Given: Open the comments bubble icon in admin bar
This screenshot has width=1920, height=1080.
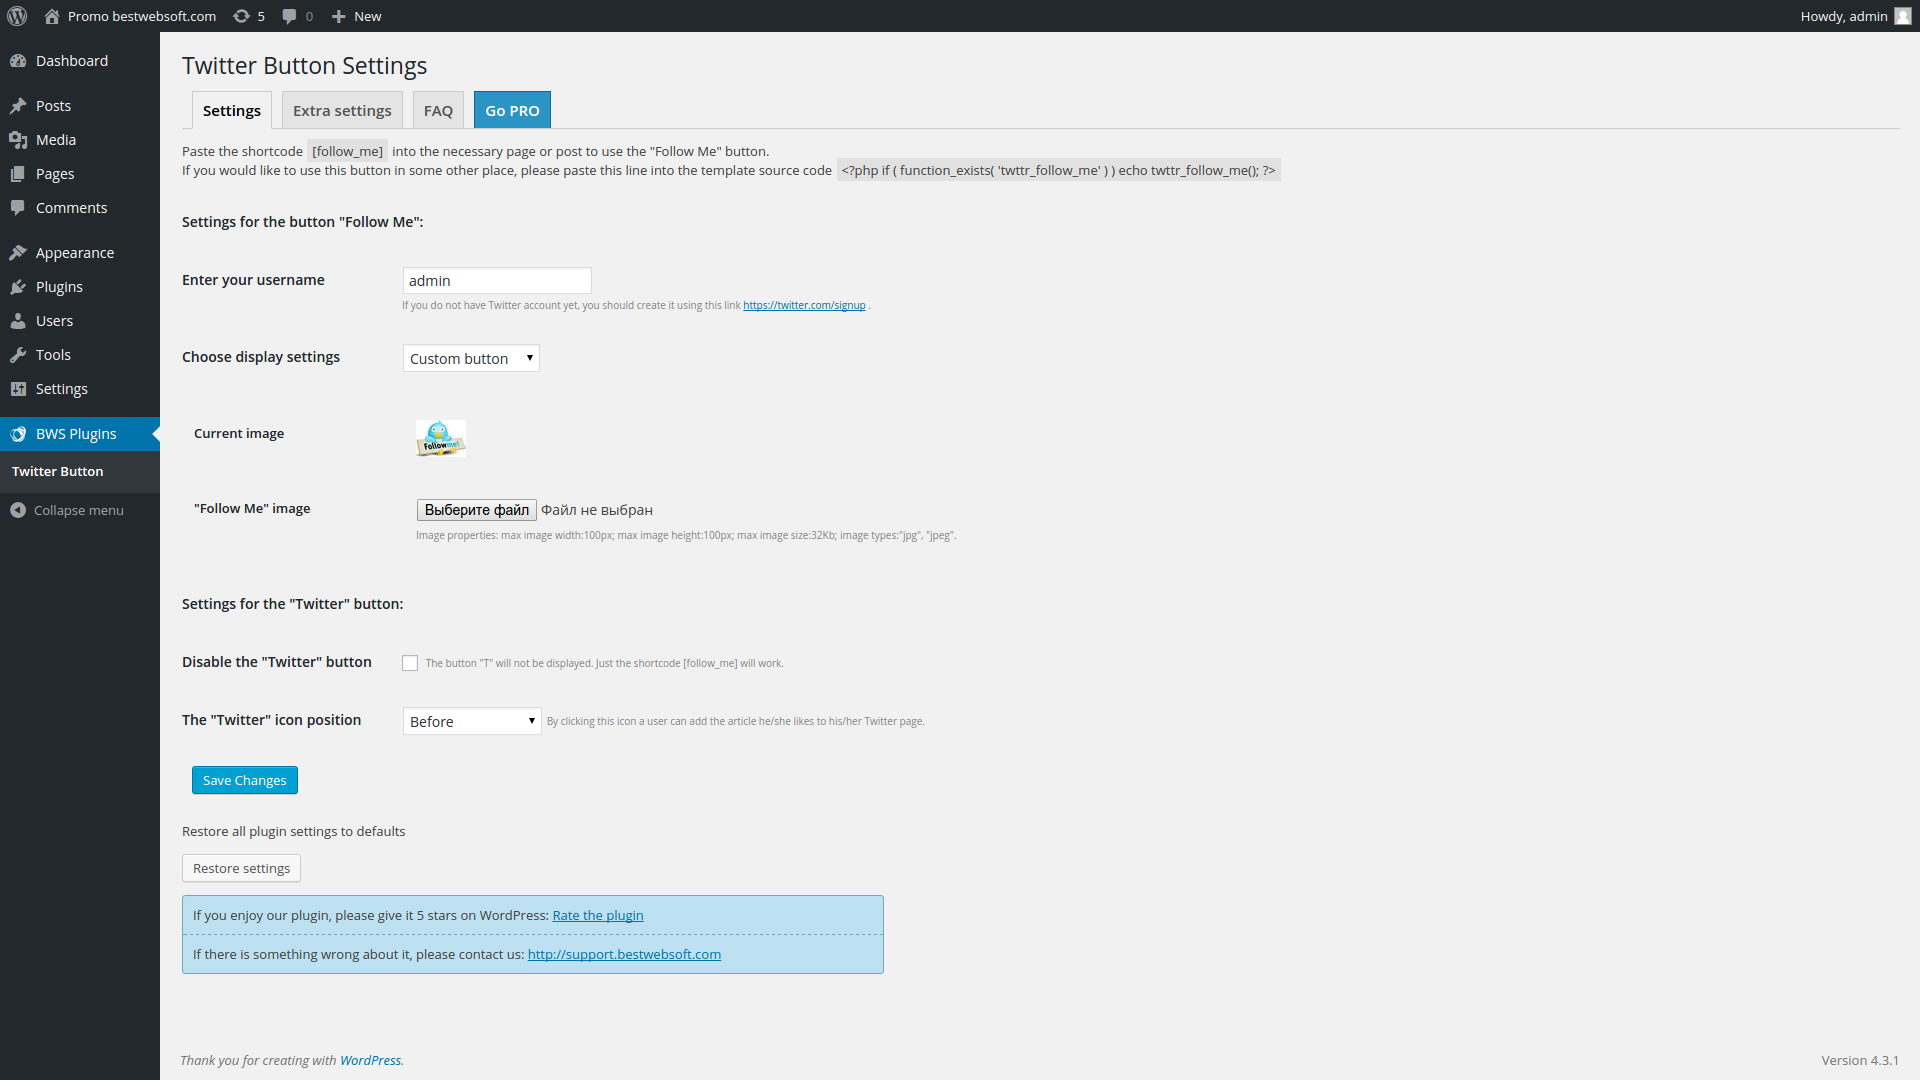Looking at the screenshot, I should tap(289, 16).
